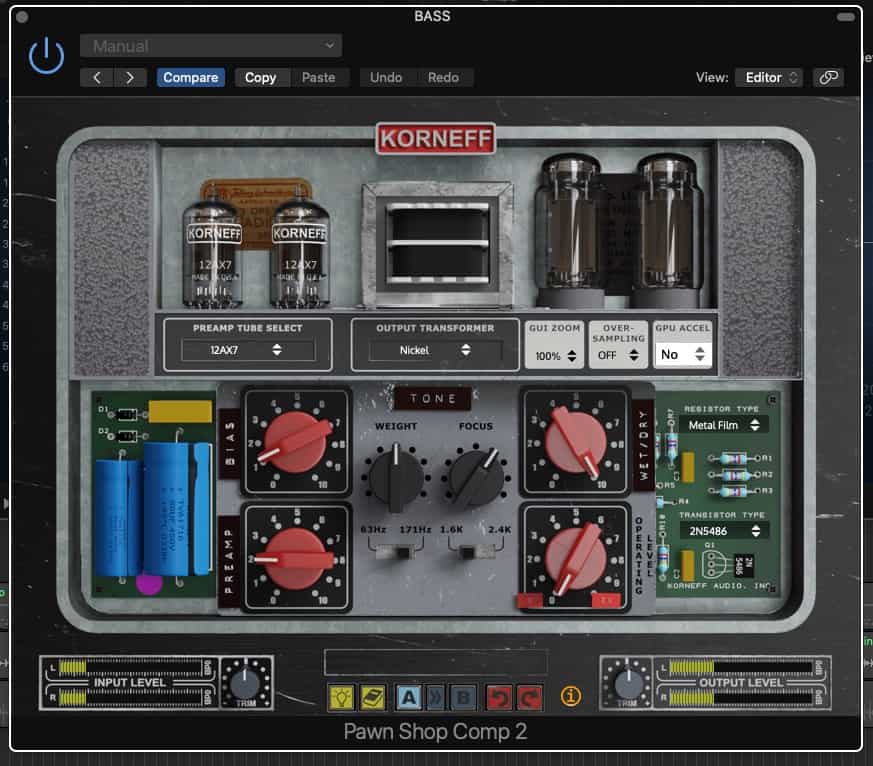873x766 pixels.
Task: Go to next preset arrow
Action: tap(130, 77)
